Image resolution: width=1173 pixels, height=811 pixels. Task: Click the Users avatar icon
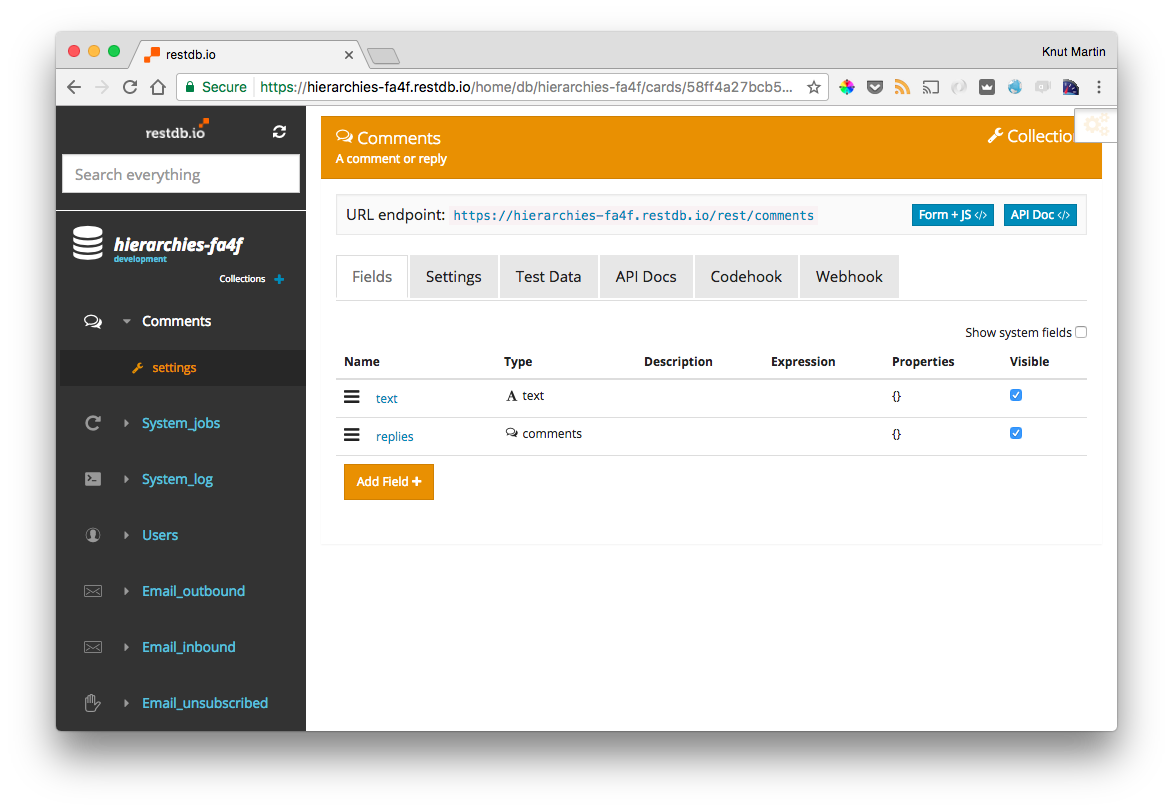[x=93, y=535]
